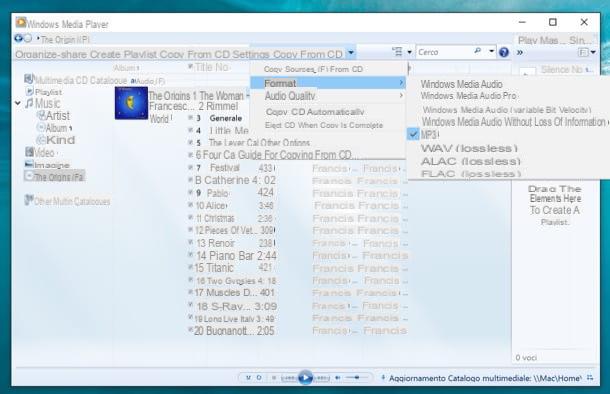Expand the Audio Quality submenu arrow
This screenshot has width=610, height=394.
point(401,96)
